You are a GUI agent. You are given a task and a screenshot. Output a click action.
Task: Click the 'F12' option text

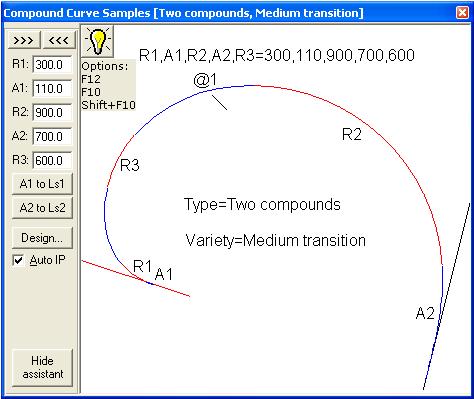(x=91, y=79)
